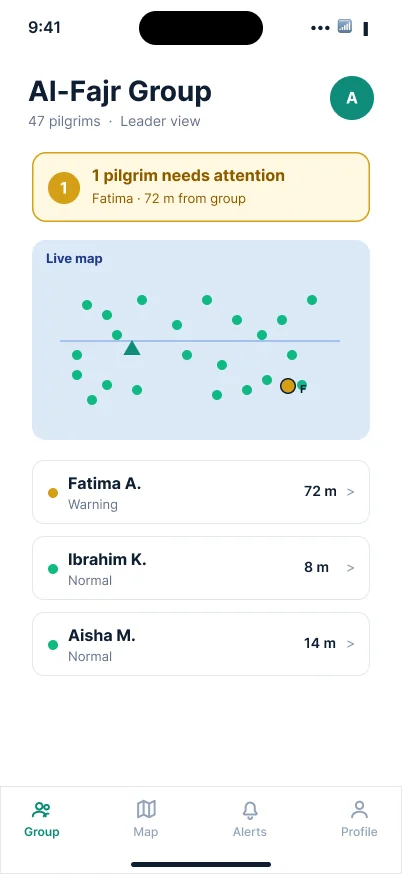Open the Alerts tab label
Viewport: 402px width, 874px height.
(250, 832)
